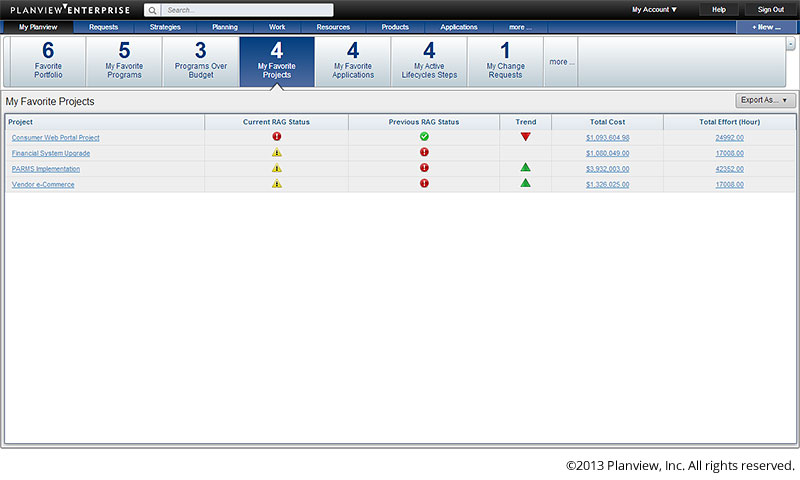
Task: Click red down trend arrow for Consumer Web Portal
Action: click(526, 136)
